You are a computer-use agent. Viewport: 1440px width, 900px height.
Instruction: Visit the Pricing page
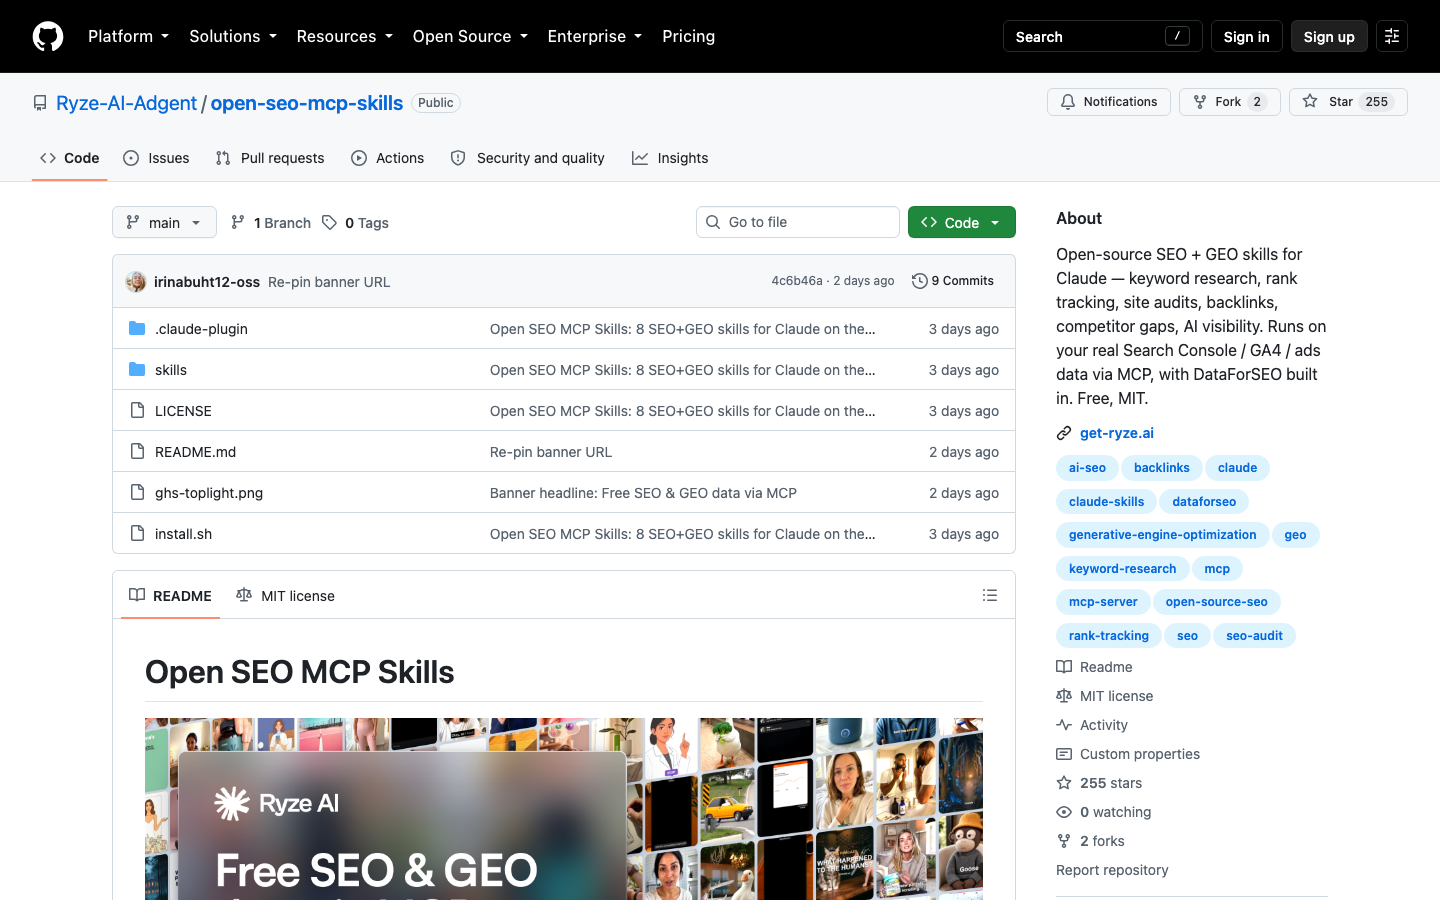pos(688,36)
